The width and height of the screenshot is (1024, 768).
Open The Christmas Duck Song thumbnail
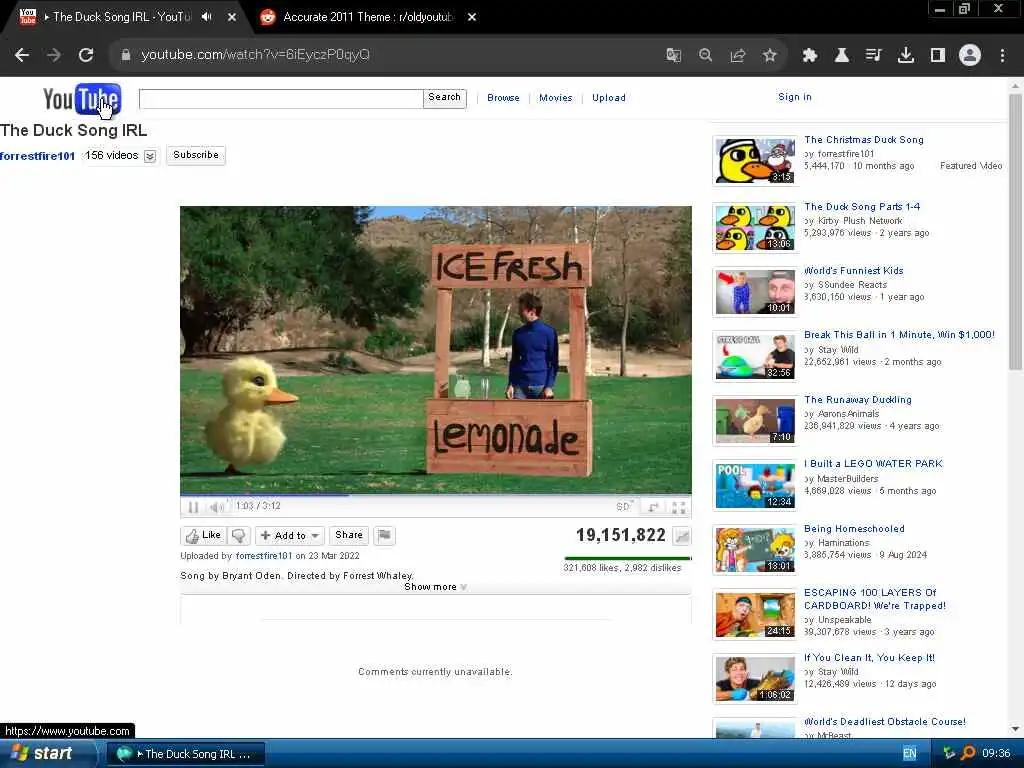coord(754,161)
